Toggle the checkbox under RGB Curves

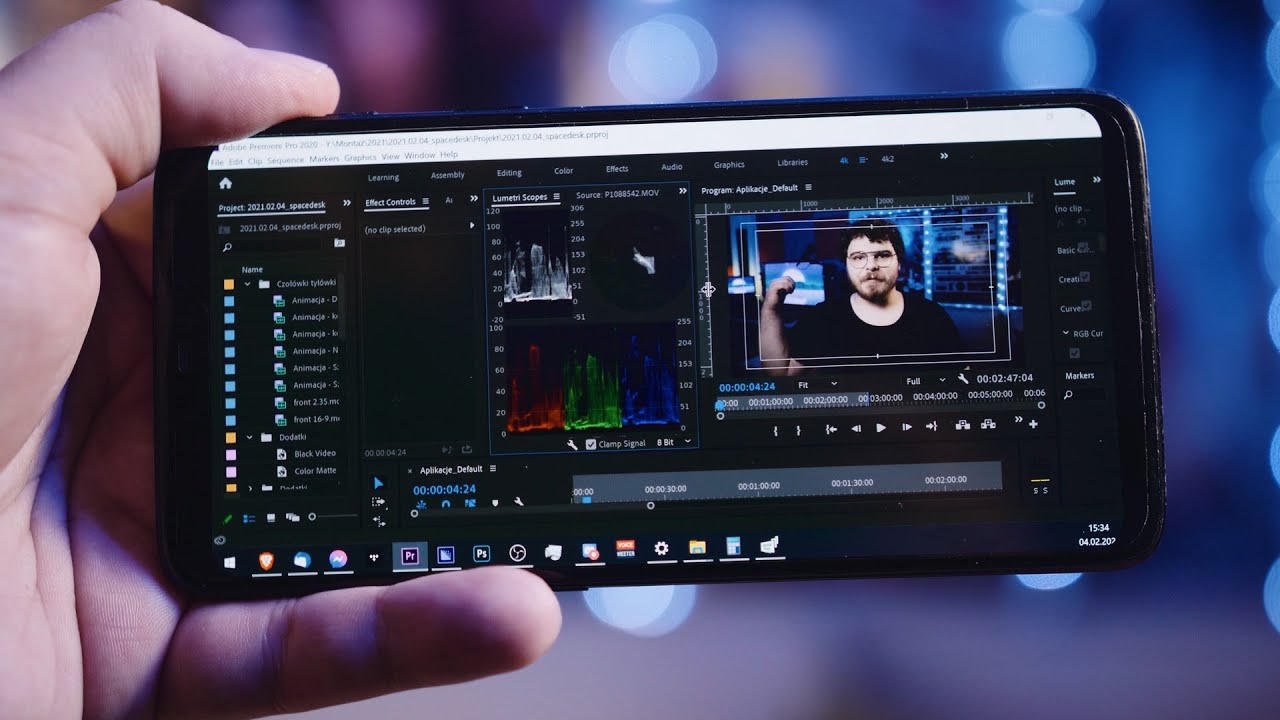1075,353
